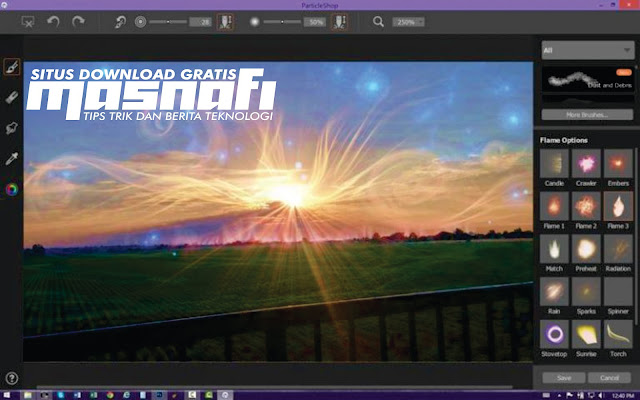
Task: Choose the Radiation flame brush
Action: tap(618, 253)
